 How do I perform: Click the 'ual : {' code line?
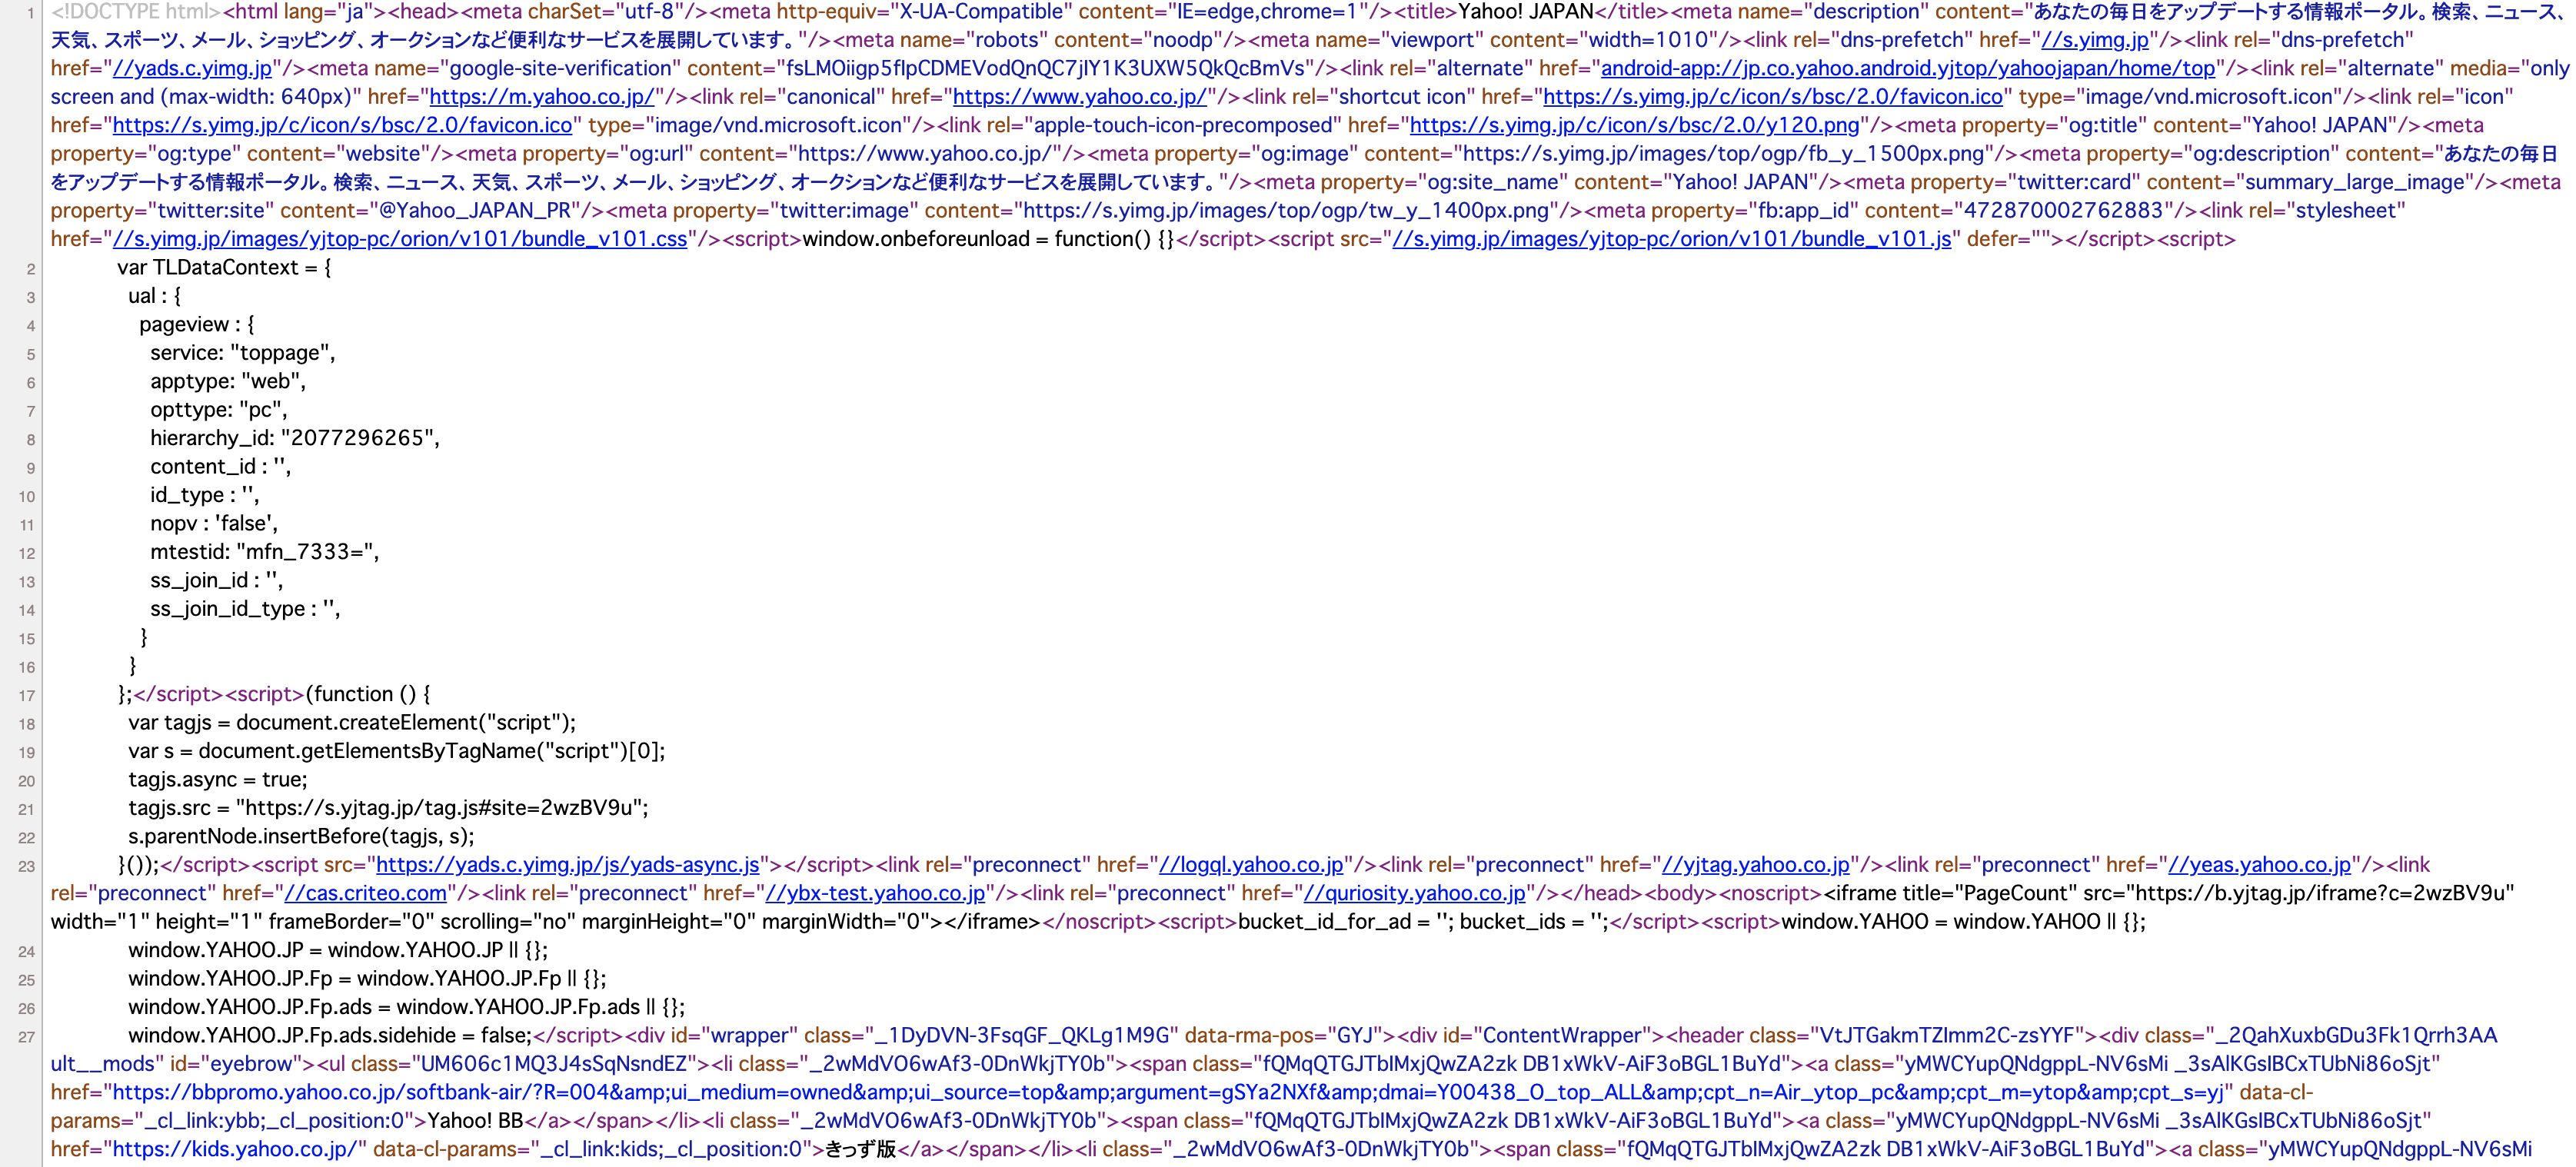(155, 297)
